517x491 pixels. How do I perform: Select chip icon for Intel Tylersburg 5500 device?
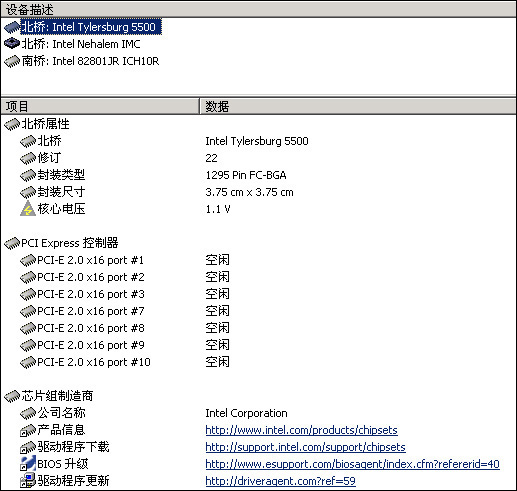[12, 27]
